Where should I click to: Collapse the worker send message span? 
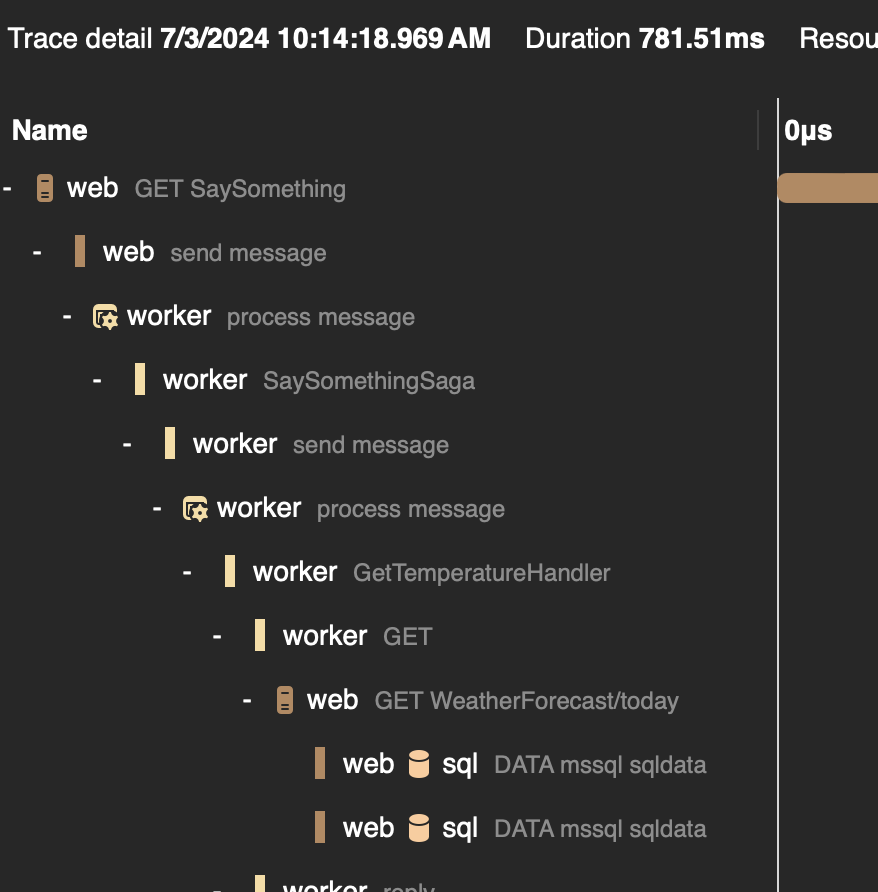127,444
